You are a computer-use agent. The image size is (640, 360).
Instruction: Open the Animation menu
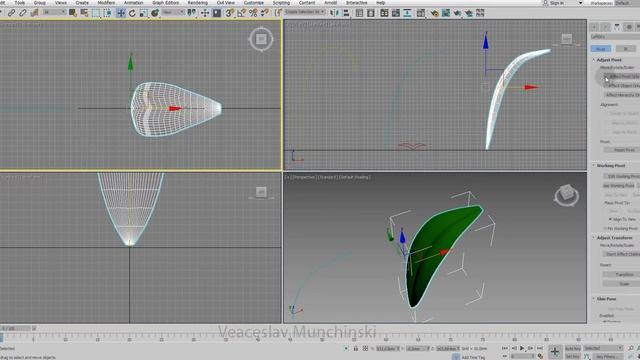click(x=133, y=3)
